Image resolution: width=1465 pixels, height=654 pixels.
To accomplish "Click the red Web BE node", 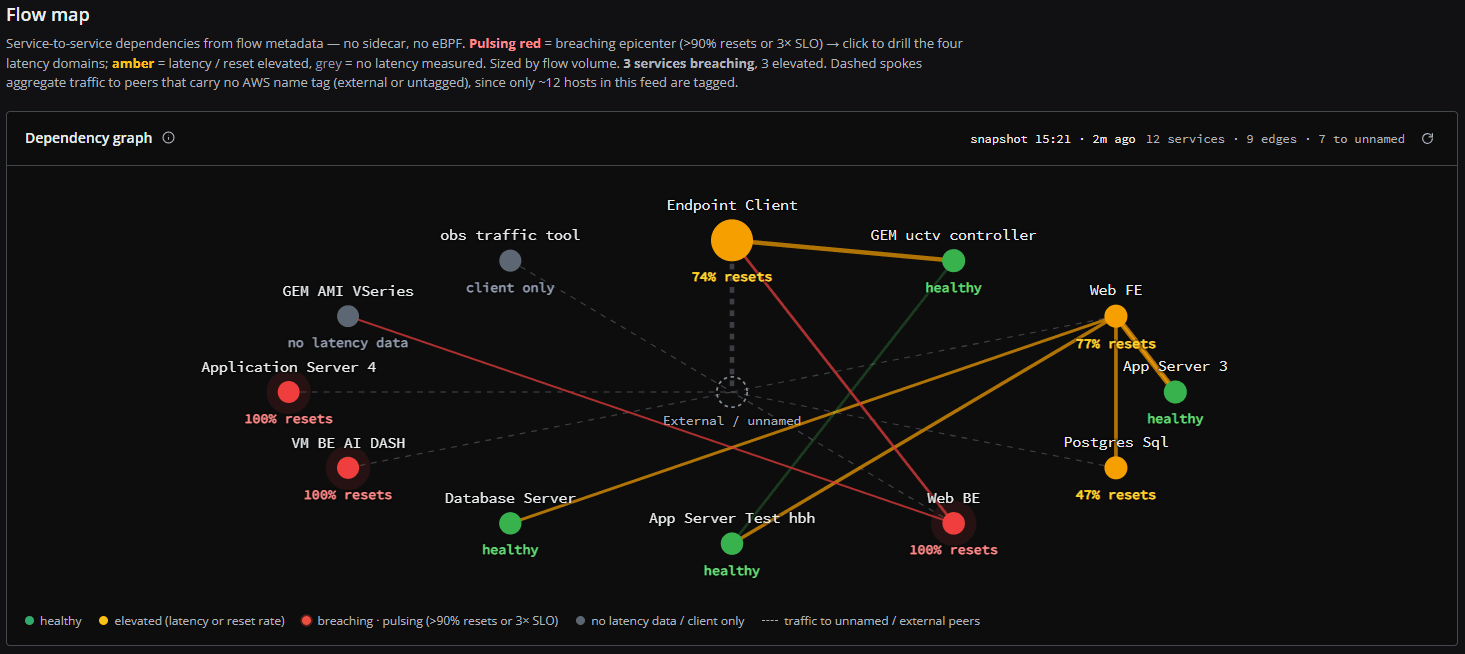I will pyautogui.click(x=953, y=523).
